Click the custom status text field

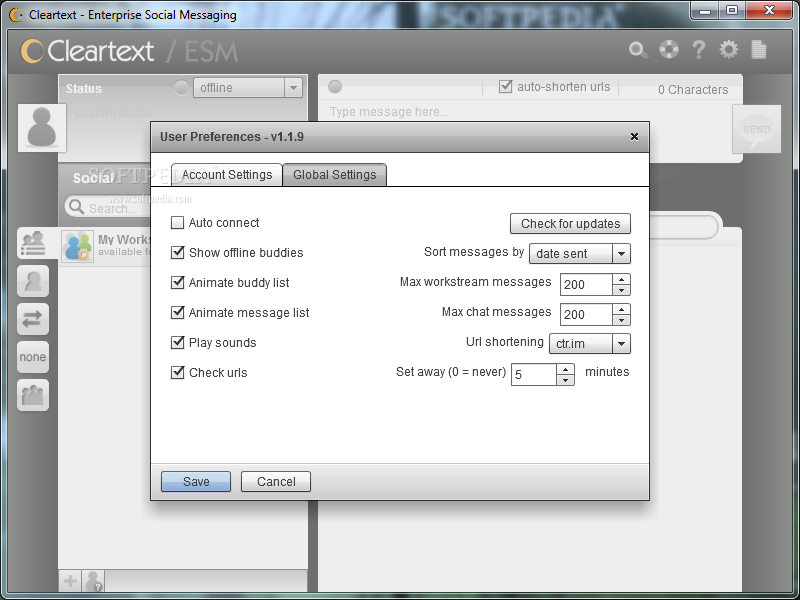click(x=118, y=113)
